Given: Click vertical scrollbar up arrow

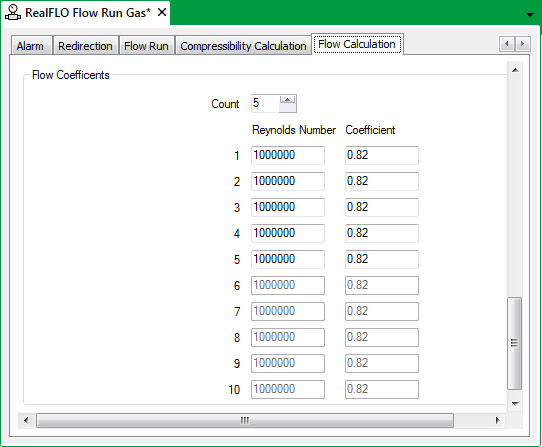Looking at the screenshot, I should pyautogui.click(x=515, y=70).
